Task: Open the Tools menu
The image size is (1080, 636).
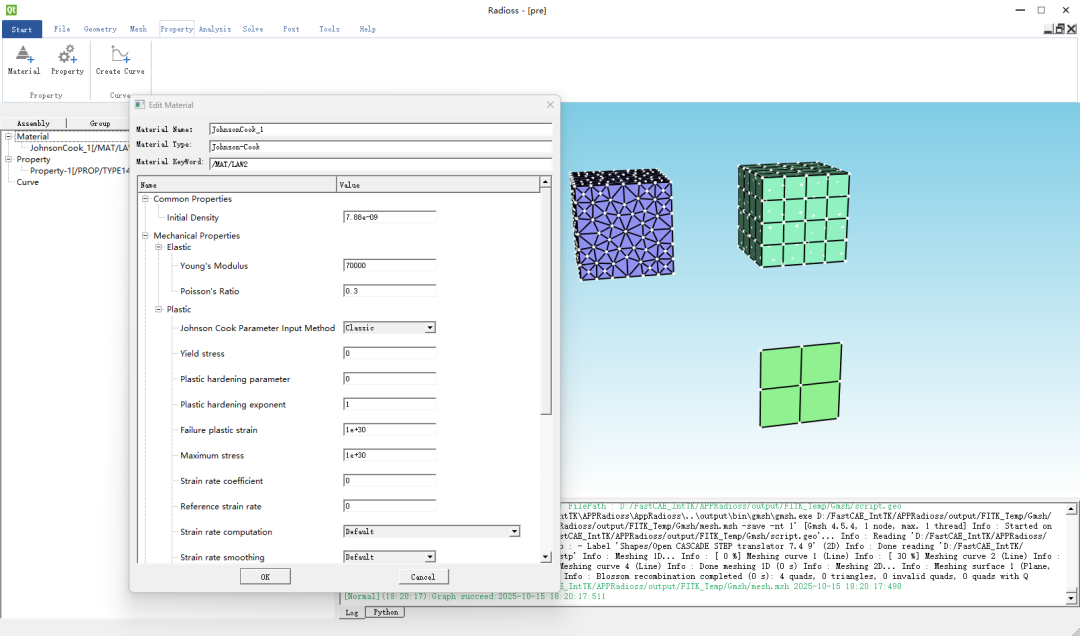Action: pyautogui.click(x=329, y=29)
